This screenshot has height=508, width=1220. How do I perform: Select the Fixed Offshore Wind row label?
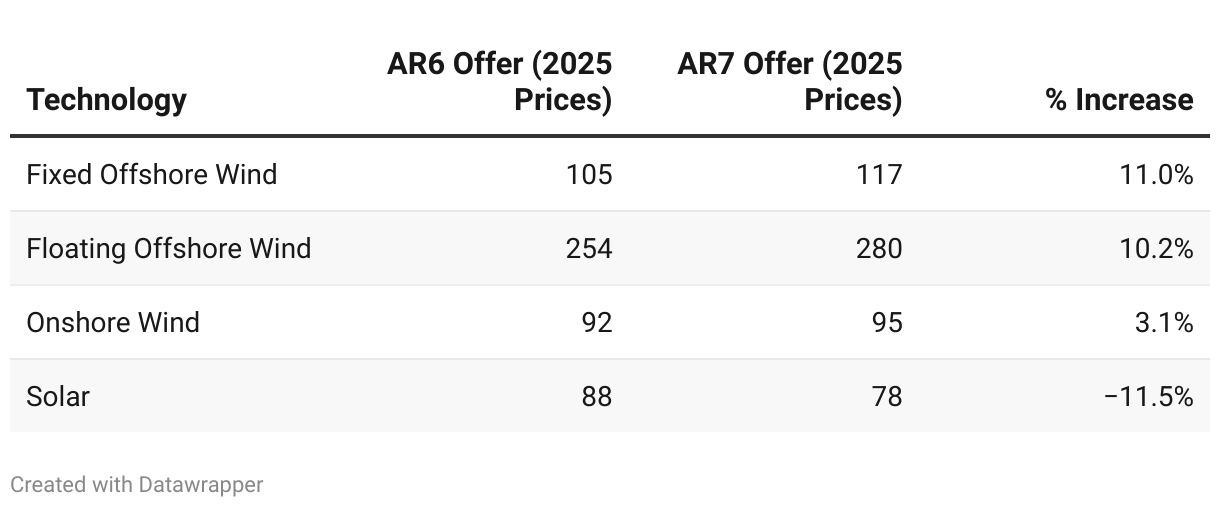click(152, 174)
